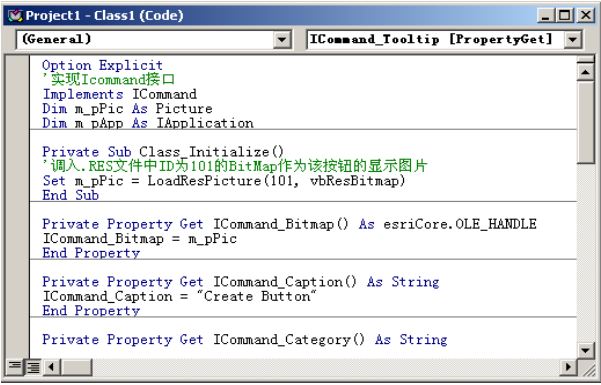Toggle Procedure View button at bottom left
The height and width of the screenshot is (385, 601).
click(15, 367)
